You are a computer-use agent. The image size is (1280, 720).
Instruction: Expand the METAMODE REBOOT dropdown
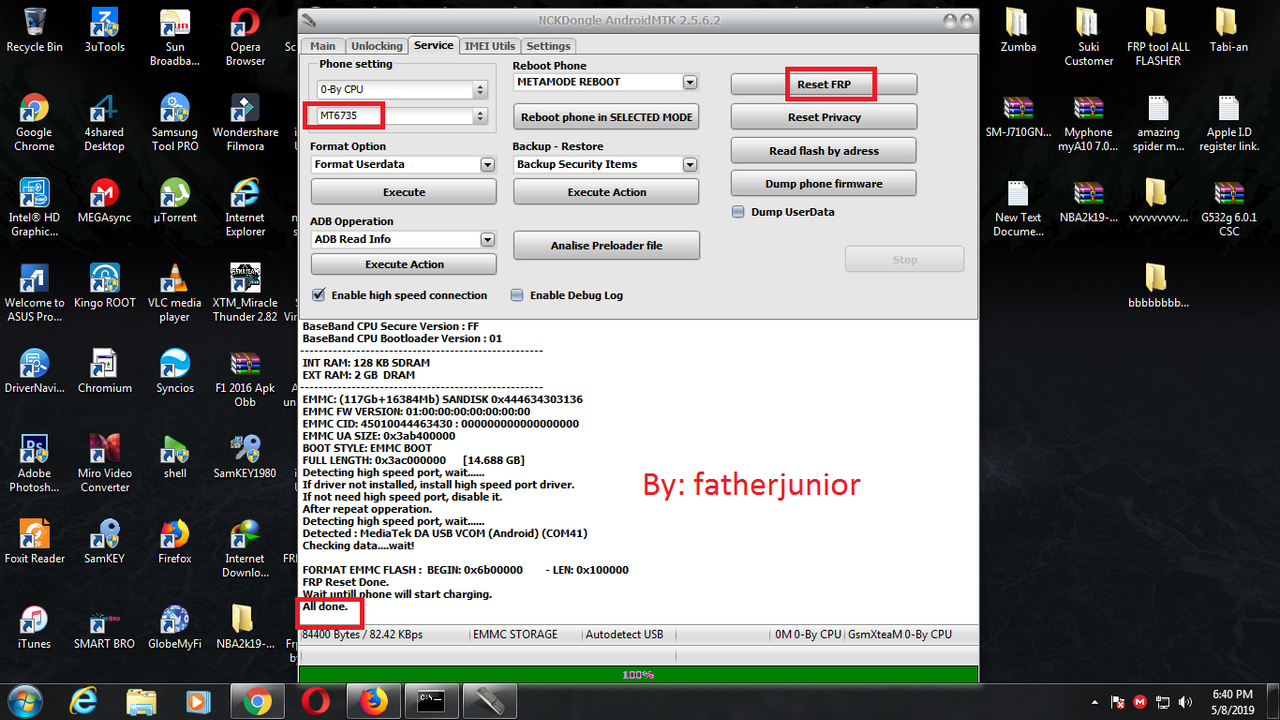point(689,82)
